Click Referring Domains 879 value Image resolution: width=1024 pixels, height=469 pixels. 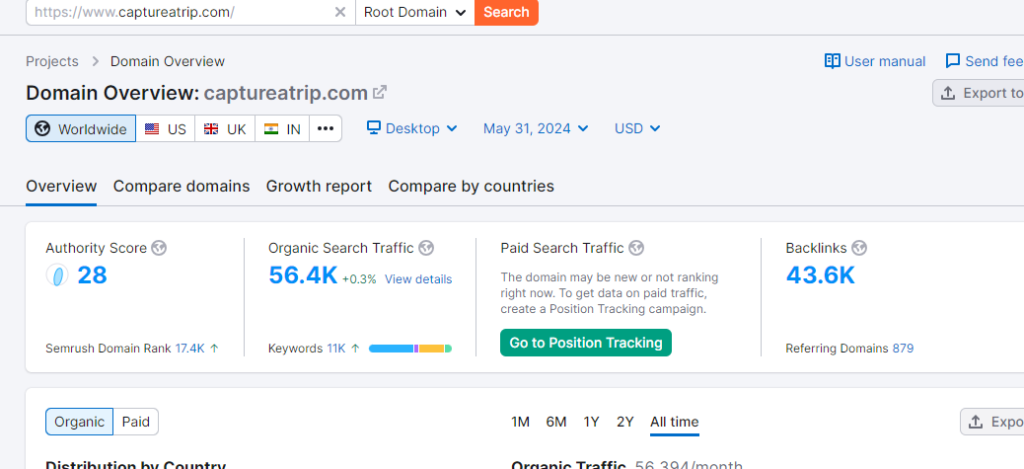coord(903,348)
